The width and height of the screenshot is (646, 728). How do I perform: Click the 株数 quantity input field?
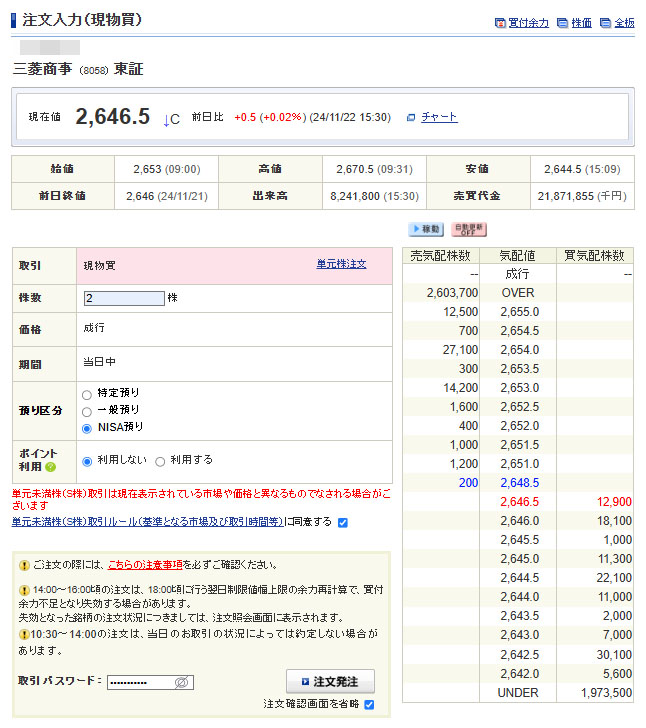124,298
